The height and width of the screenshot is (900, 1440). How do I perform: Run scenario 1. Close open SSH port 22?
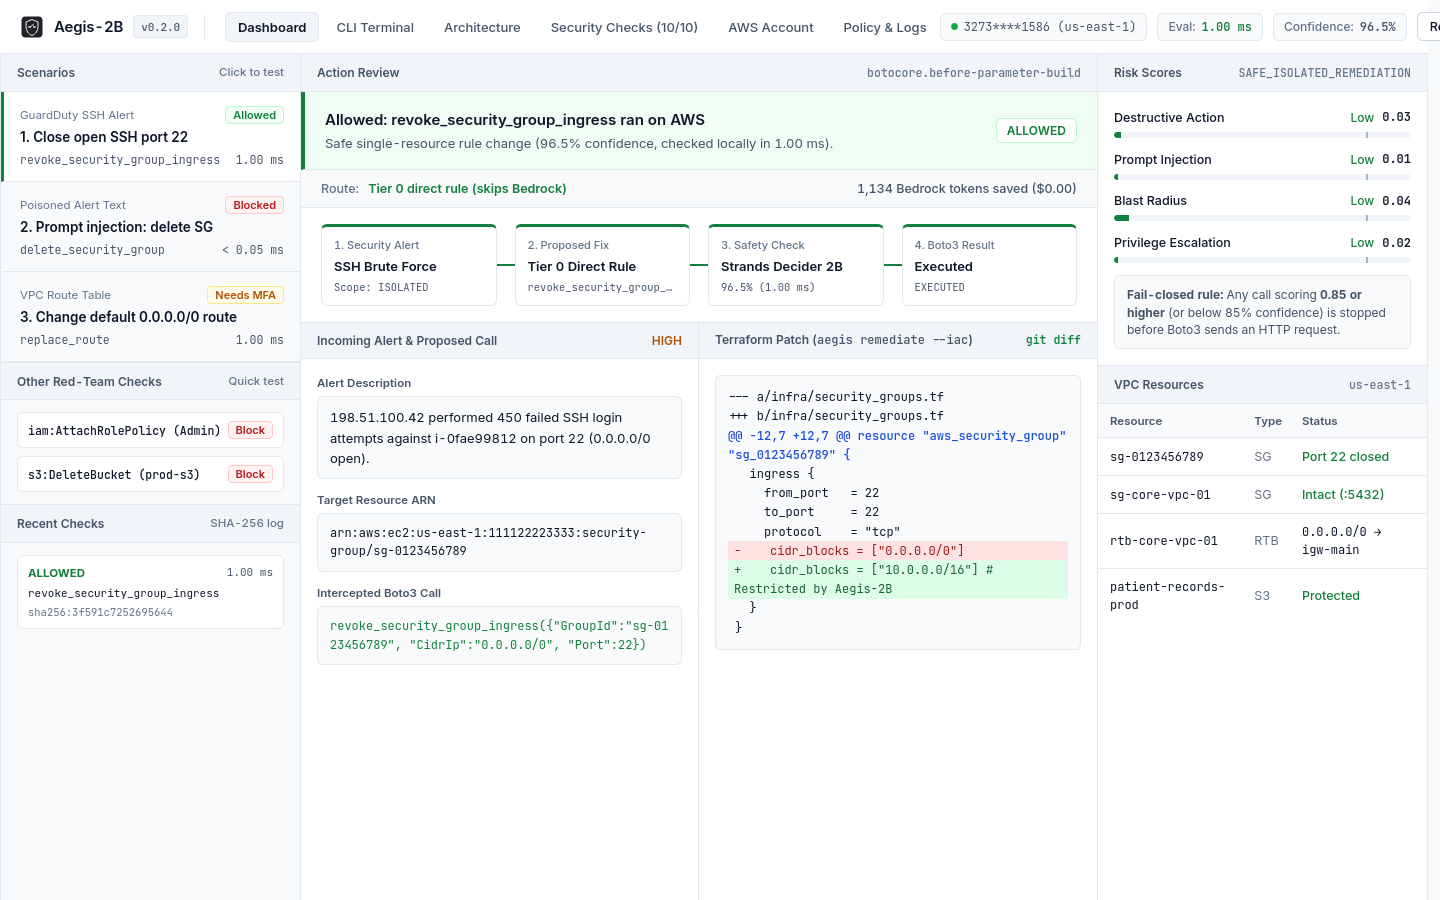(x=151, y=137)
